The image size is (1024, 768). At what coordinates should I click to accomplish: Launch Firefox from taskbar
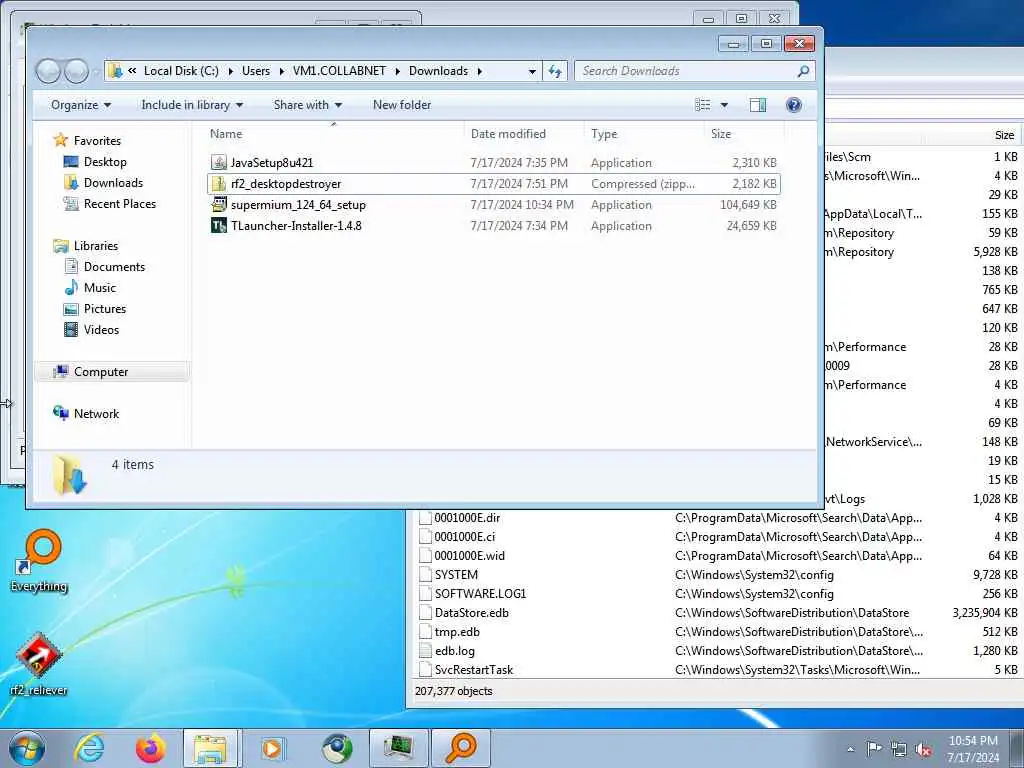point(151,748)
